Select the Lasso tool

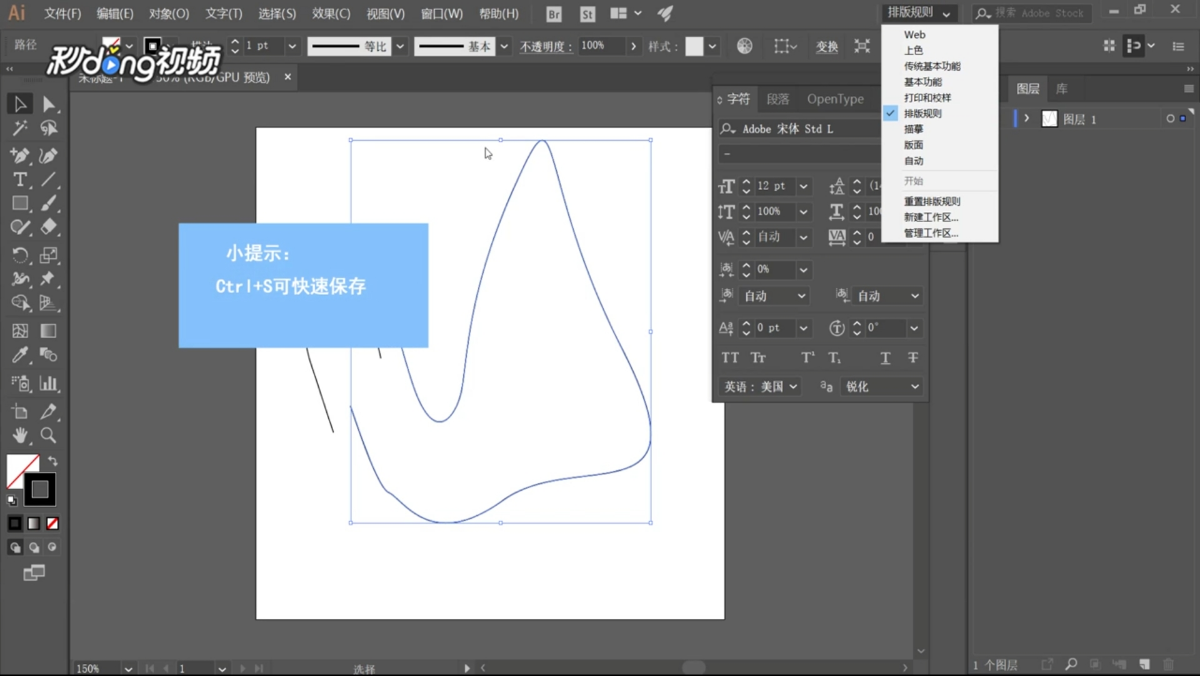pos(49,128)
